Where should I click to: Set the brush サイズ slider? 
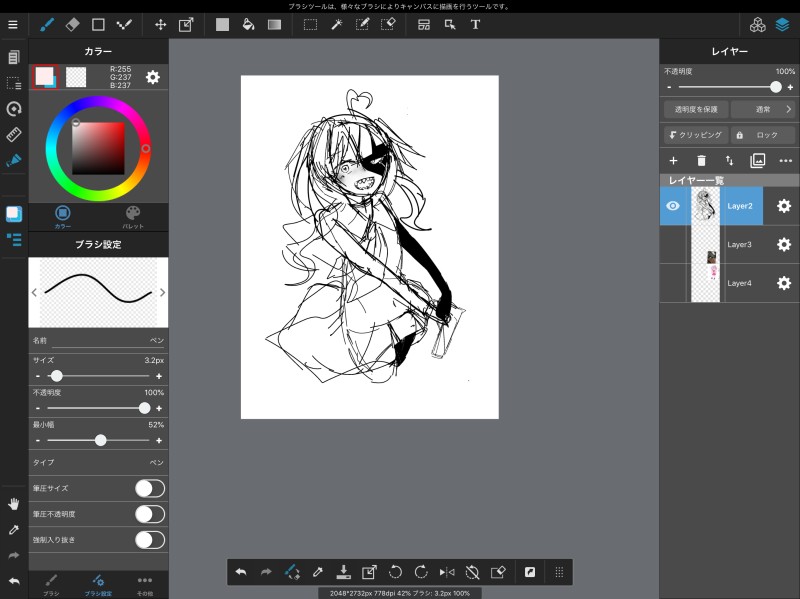coord(98,376)
